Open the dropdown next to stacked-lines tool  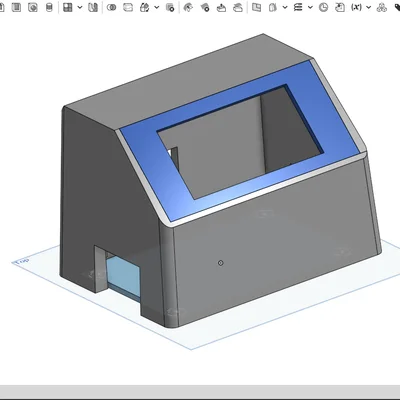coord(310,7)
